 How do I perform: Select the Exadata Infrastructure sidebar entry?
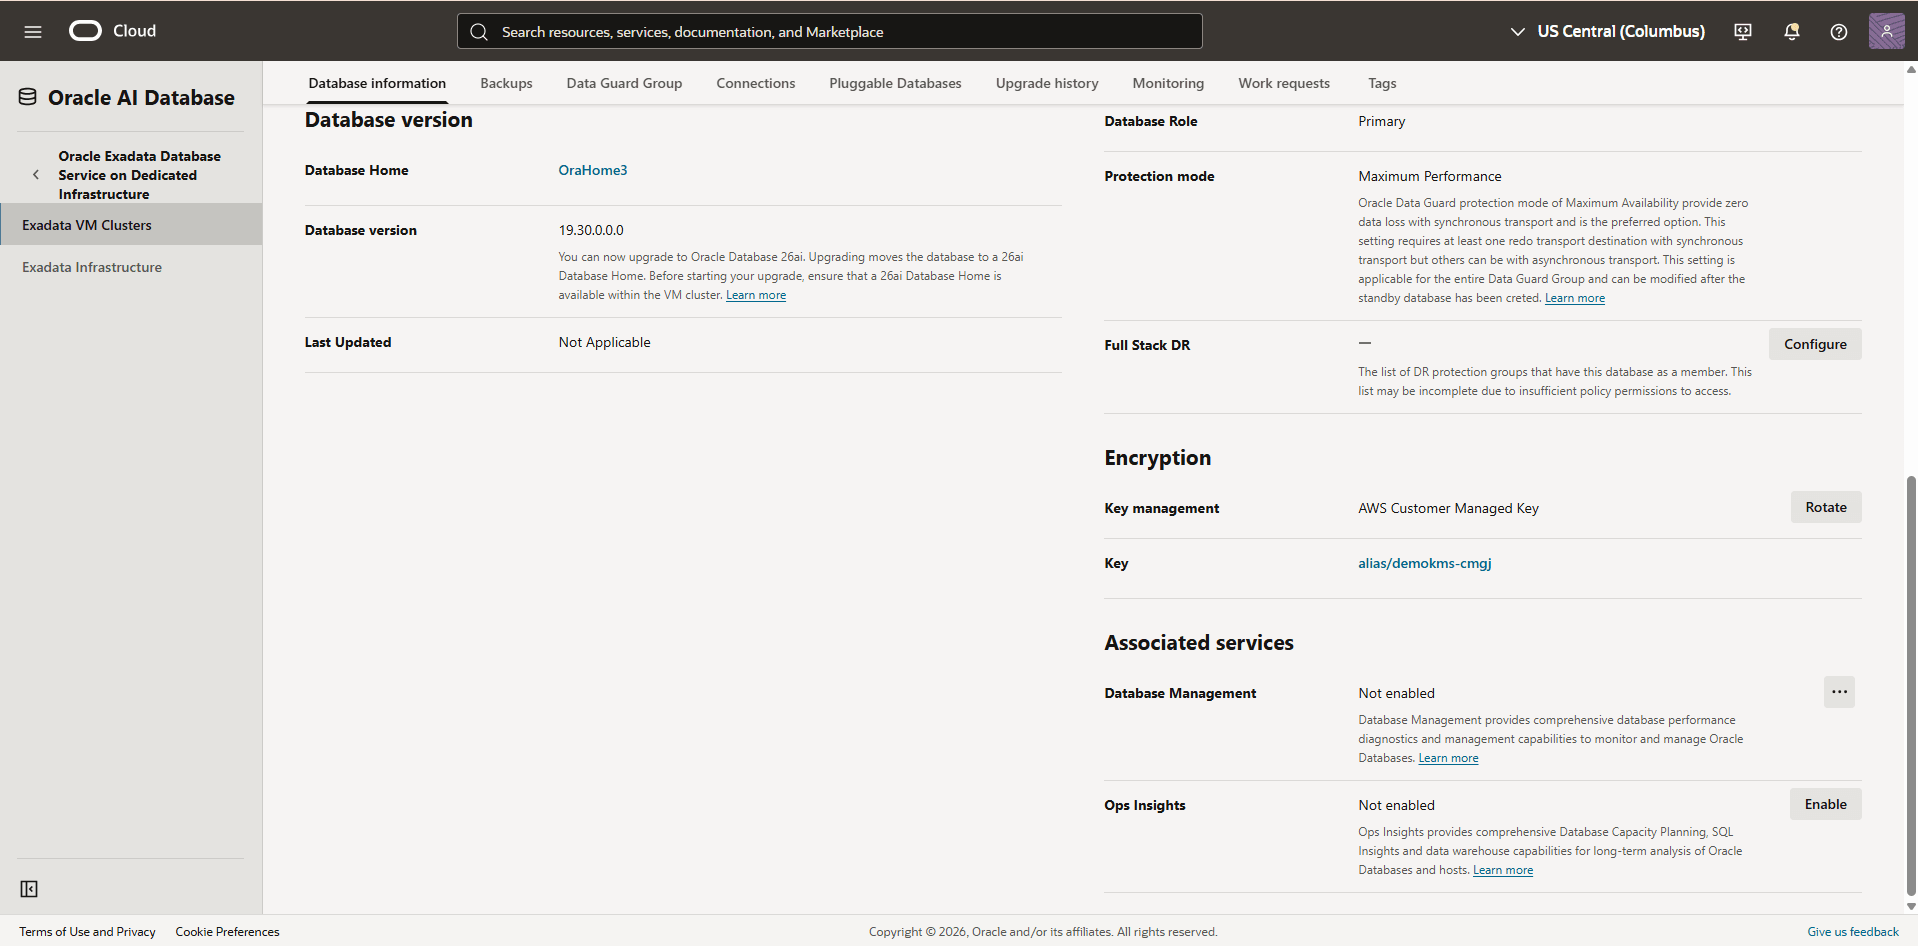point(92,266)
